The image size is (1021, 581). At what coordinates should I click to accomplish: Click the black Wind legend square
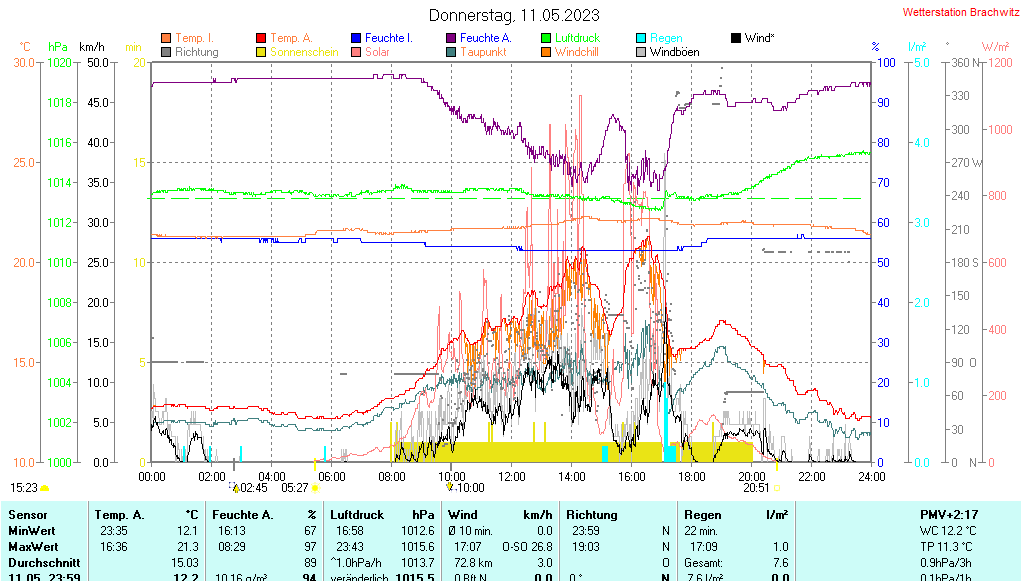[x=736, y=38]
